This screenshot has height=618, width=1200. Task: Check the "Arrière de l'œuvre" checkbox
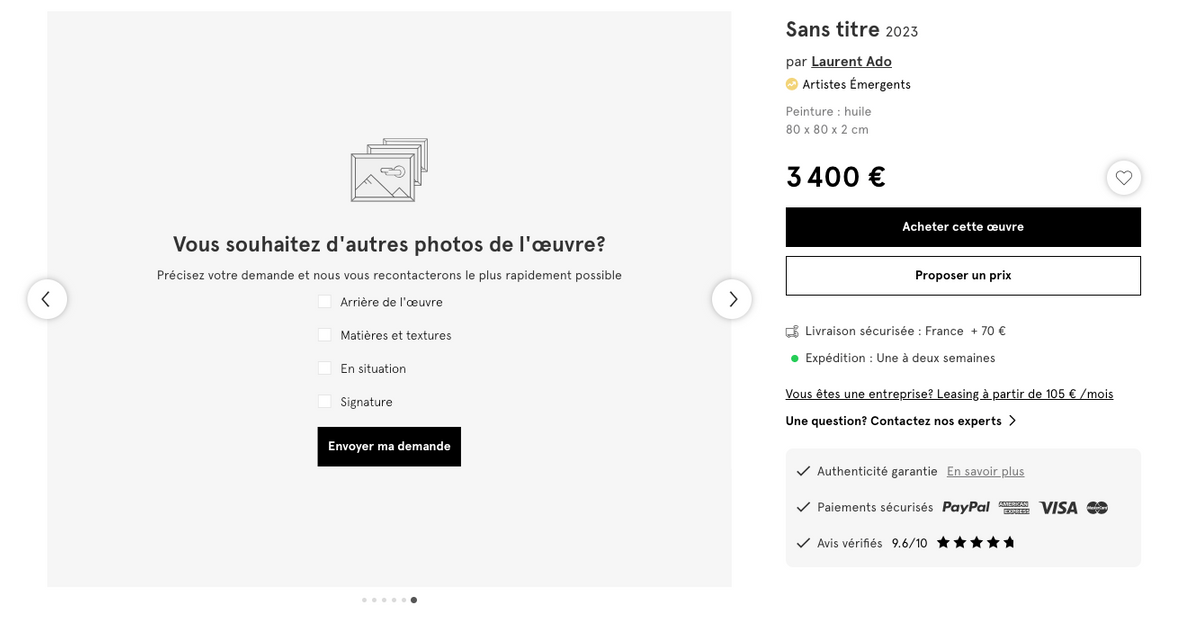pyautogui.click(x=324, y=302)
